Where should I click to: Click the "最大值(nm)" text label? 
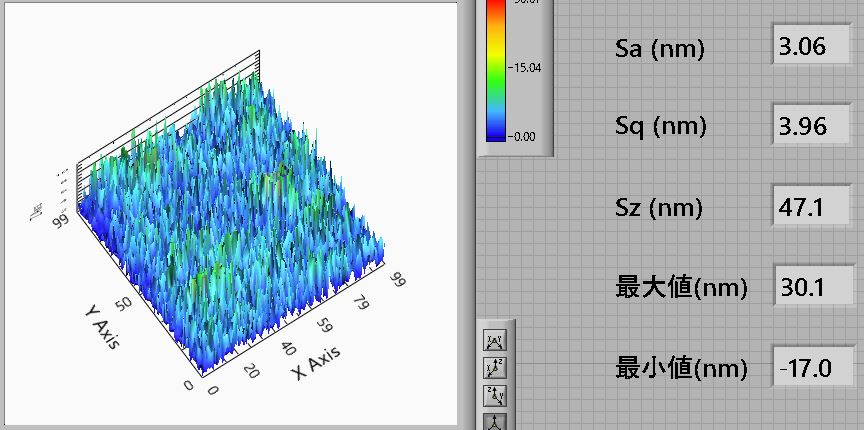(x=681, y=288)
